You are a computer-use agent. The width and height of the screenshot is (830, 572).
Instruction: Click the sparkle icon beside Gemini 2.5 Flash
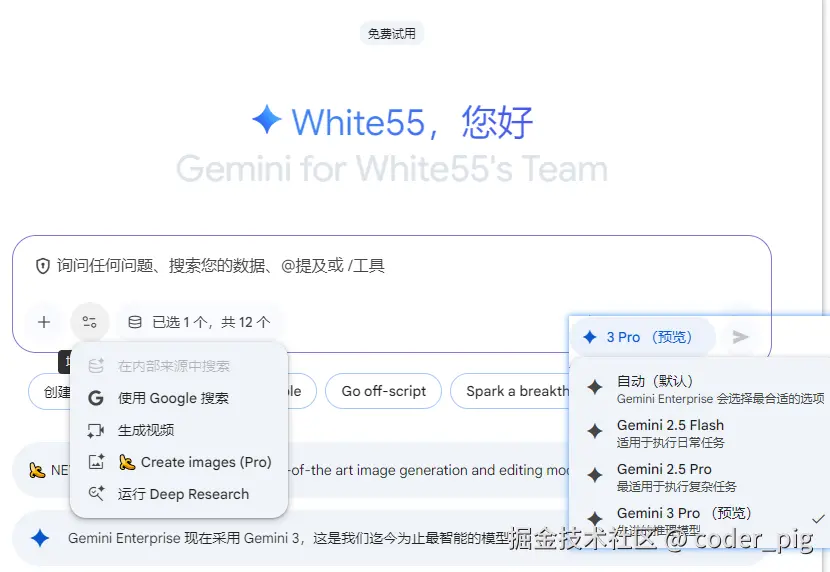pyautogui.click(x=594, y=431)
